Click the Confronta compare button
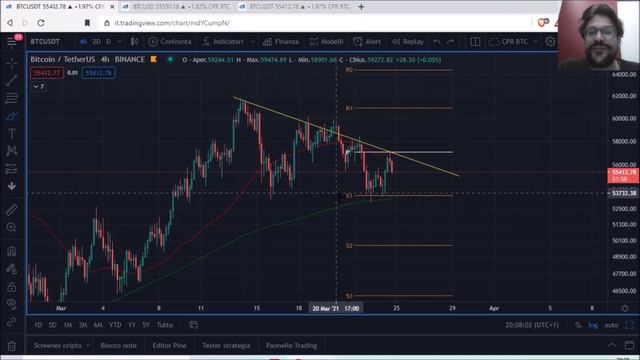The image size is (640, 360). click(170, 42)
